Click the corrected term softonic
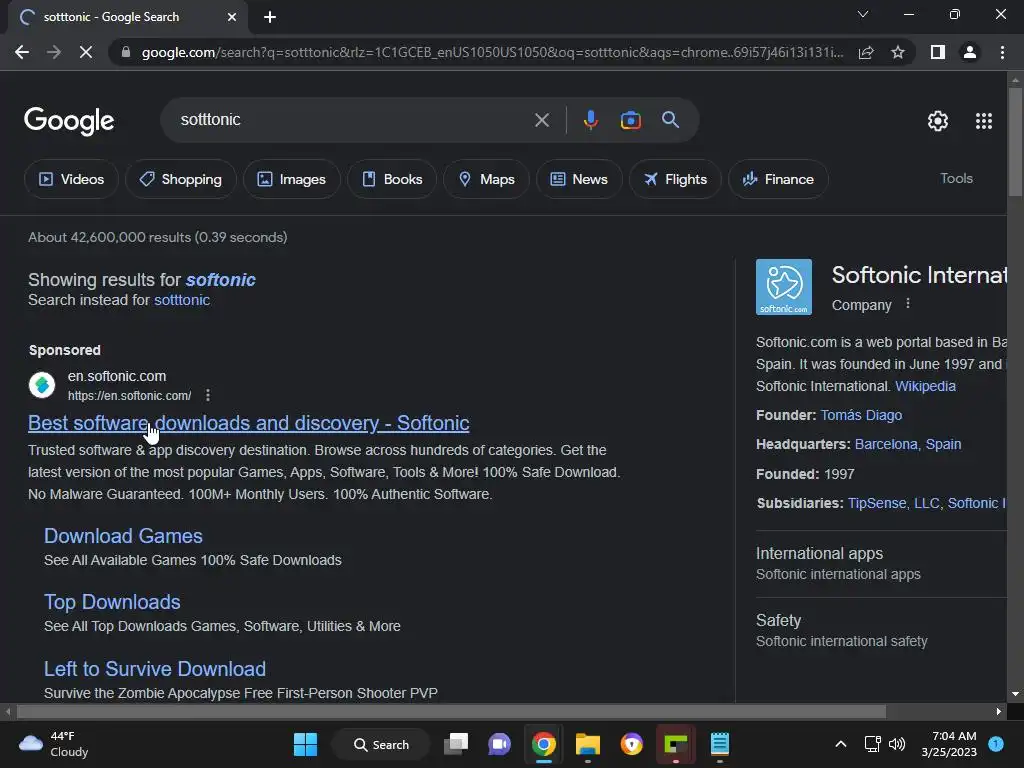1024x768 pixels. pos(221,280)
